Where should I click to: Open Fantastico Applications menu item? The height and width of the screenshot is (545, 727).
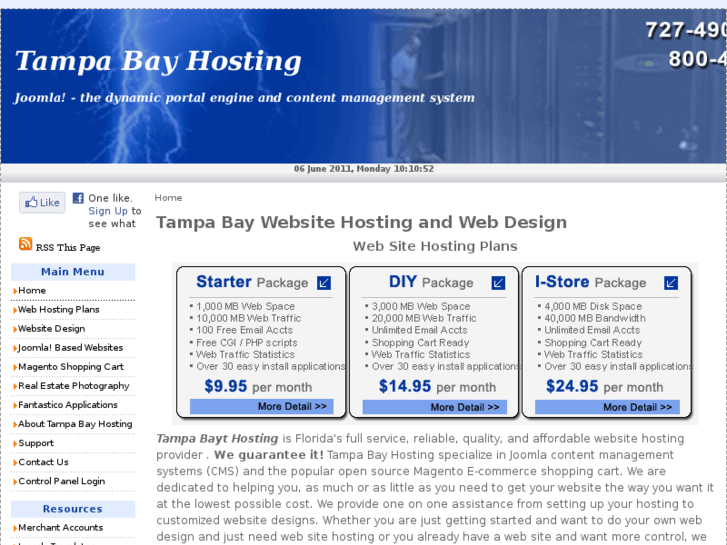coord(68,405)
